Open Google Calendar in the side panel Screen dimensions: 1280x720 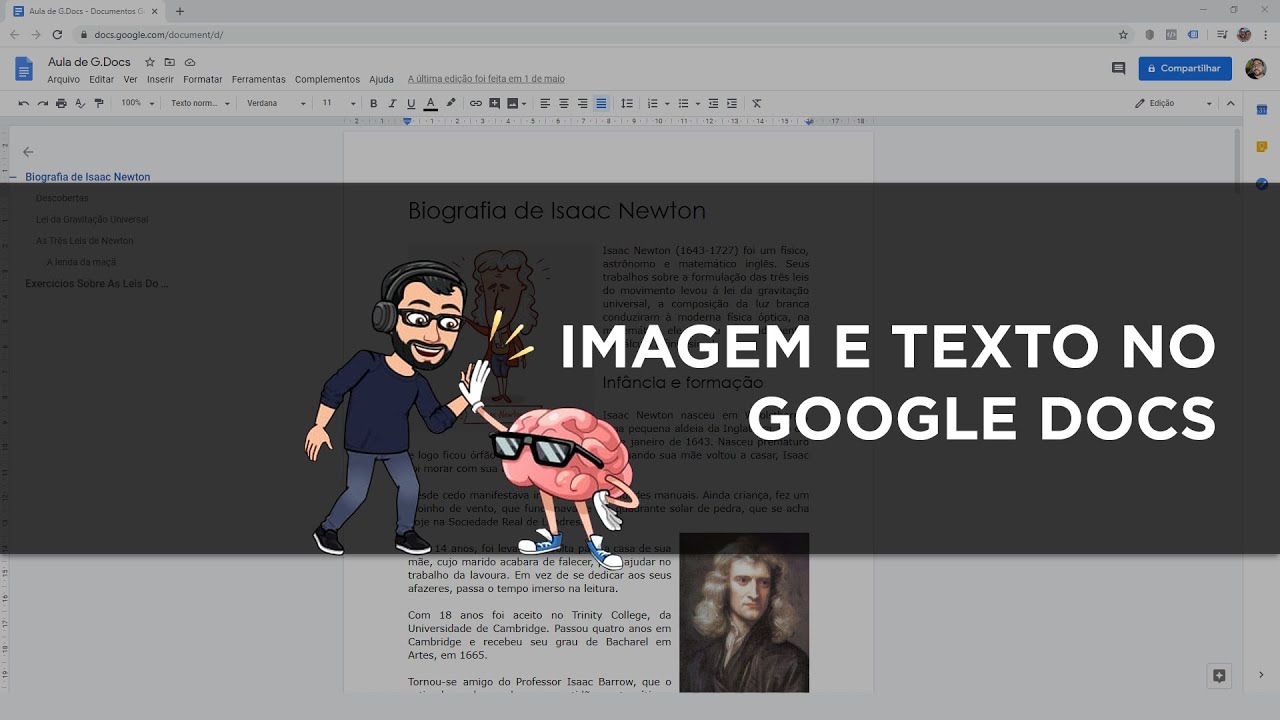click(x=1262, y=109)
